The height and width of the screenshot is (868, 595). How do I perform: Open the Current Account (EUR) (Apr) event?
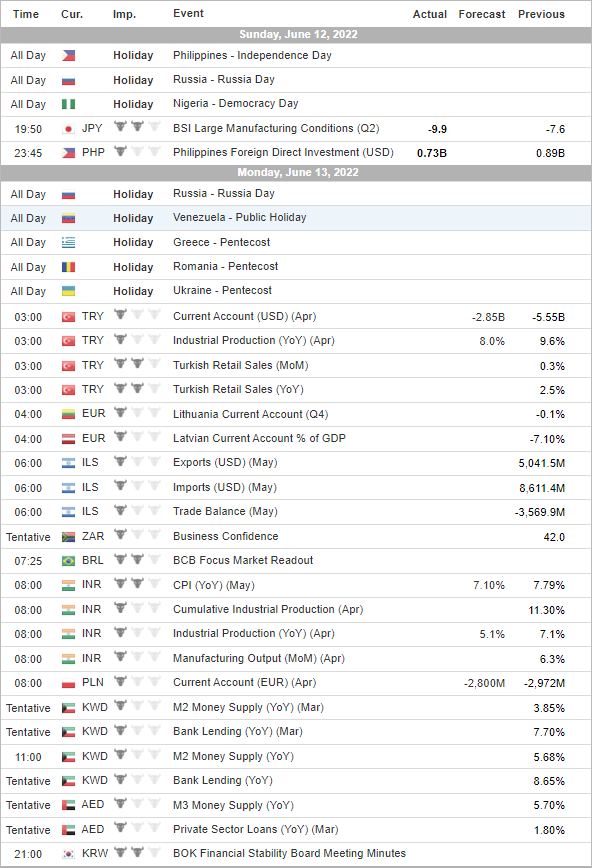click(245, 683)
